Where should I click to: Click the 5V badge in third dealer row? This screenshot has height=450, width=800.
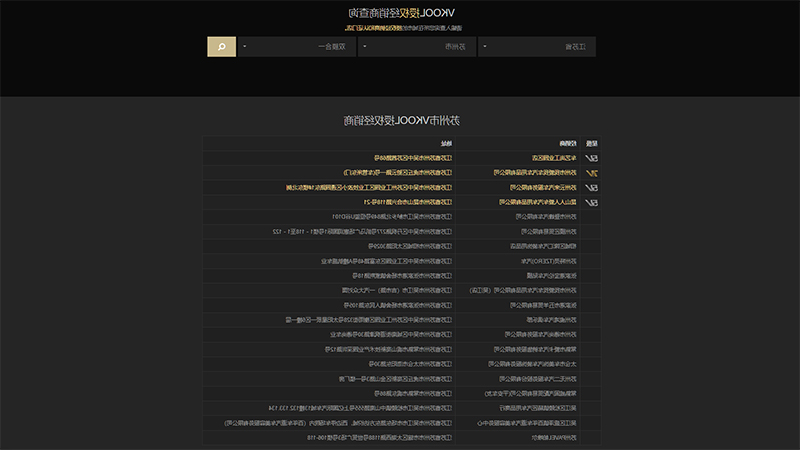click(591, 188)
